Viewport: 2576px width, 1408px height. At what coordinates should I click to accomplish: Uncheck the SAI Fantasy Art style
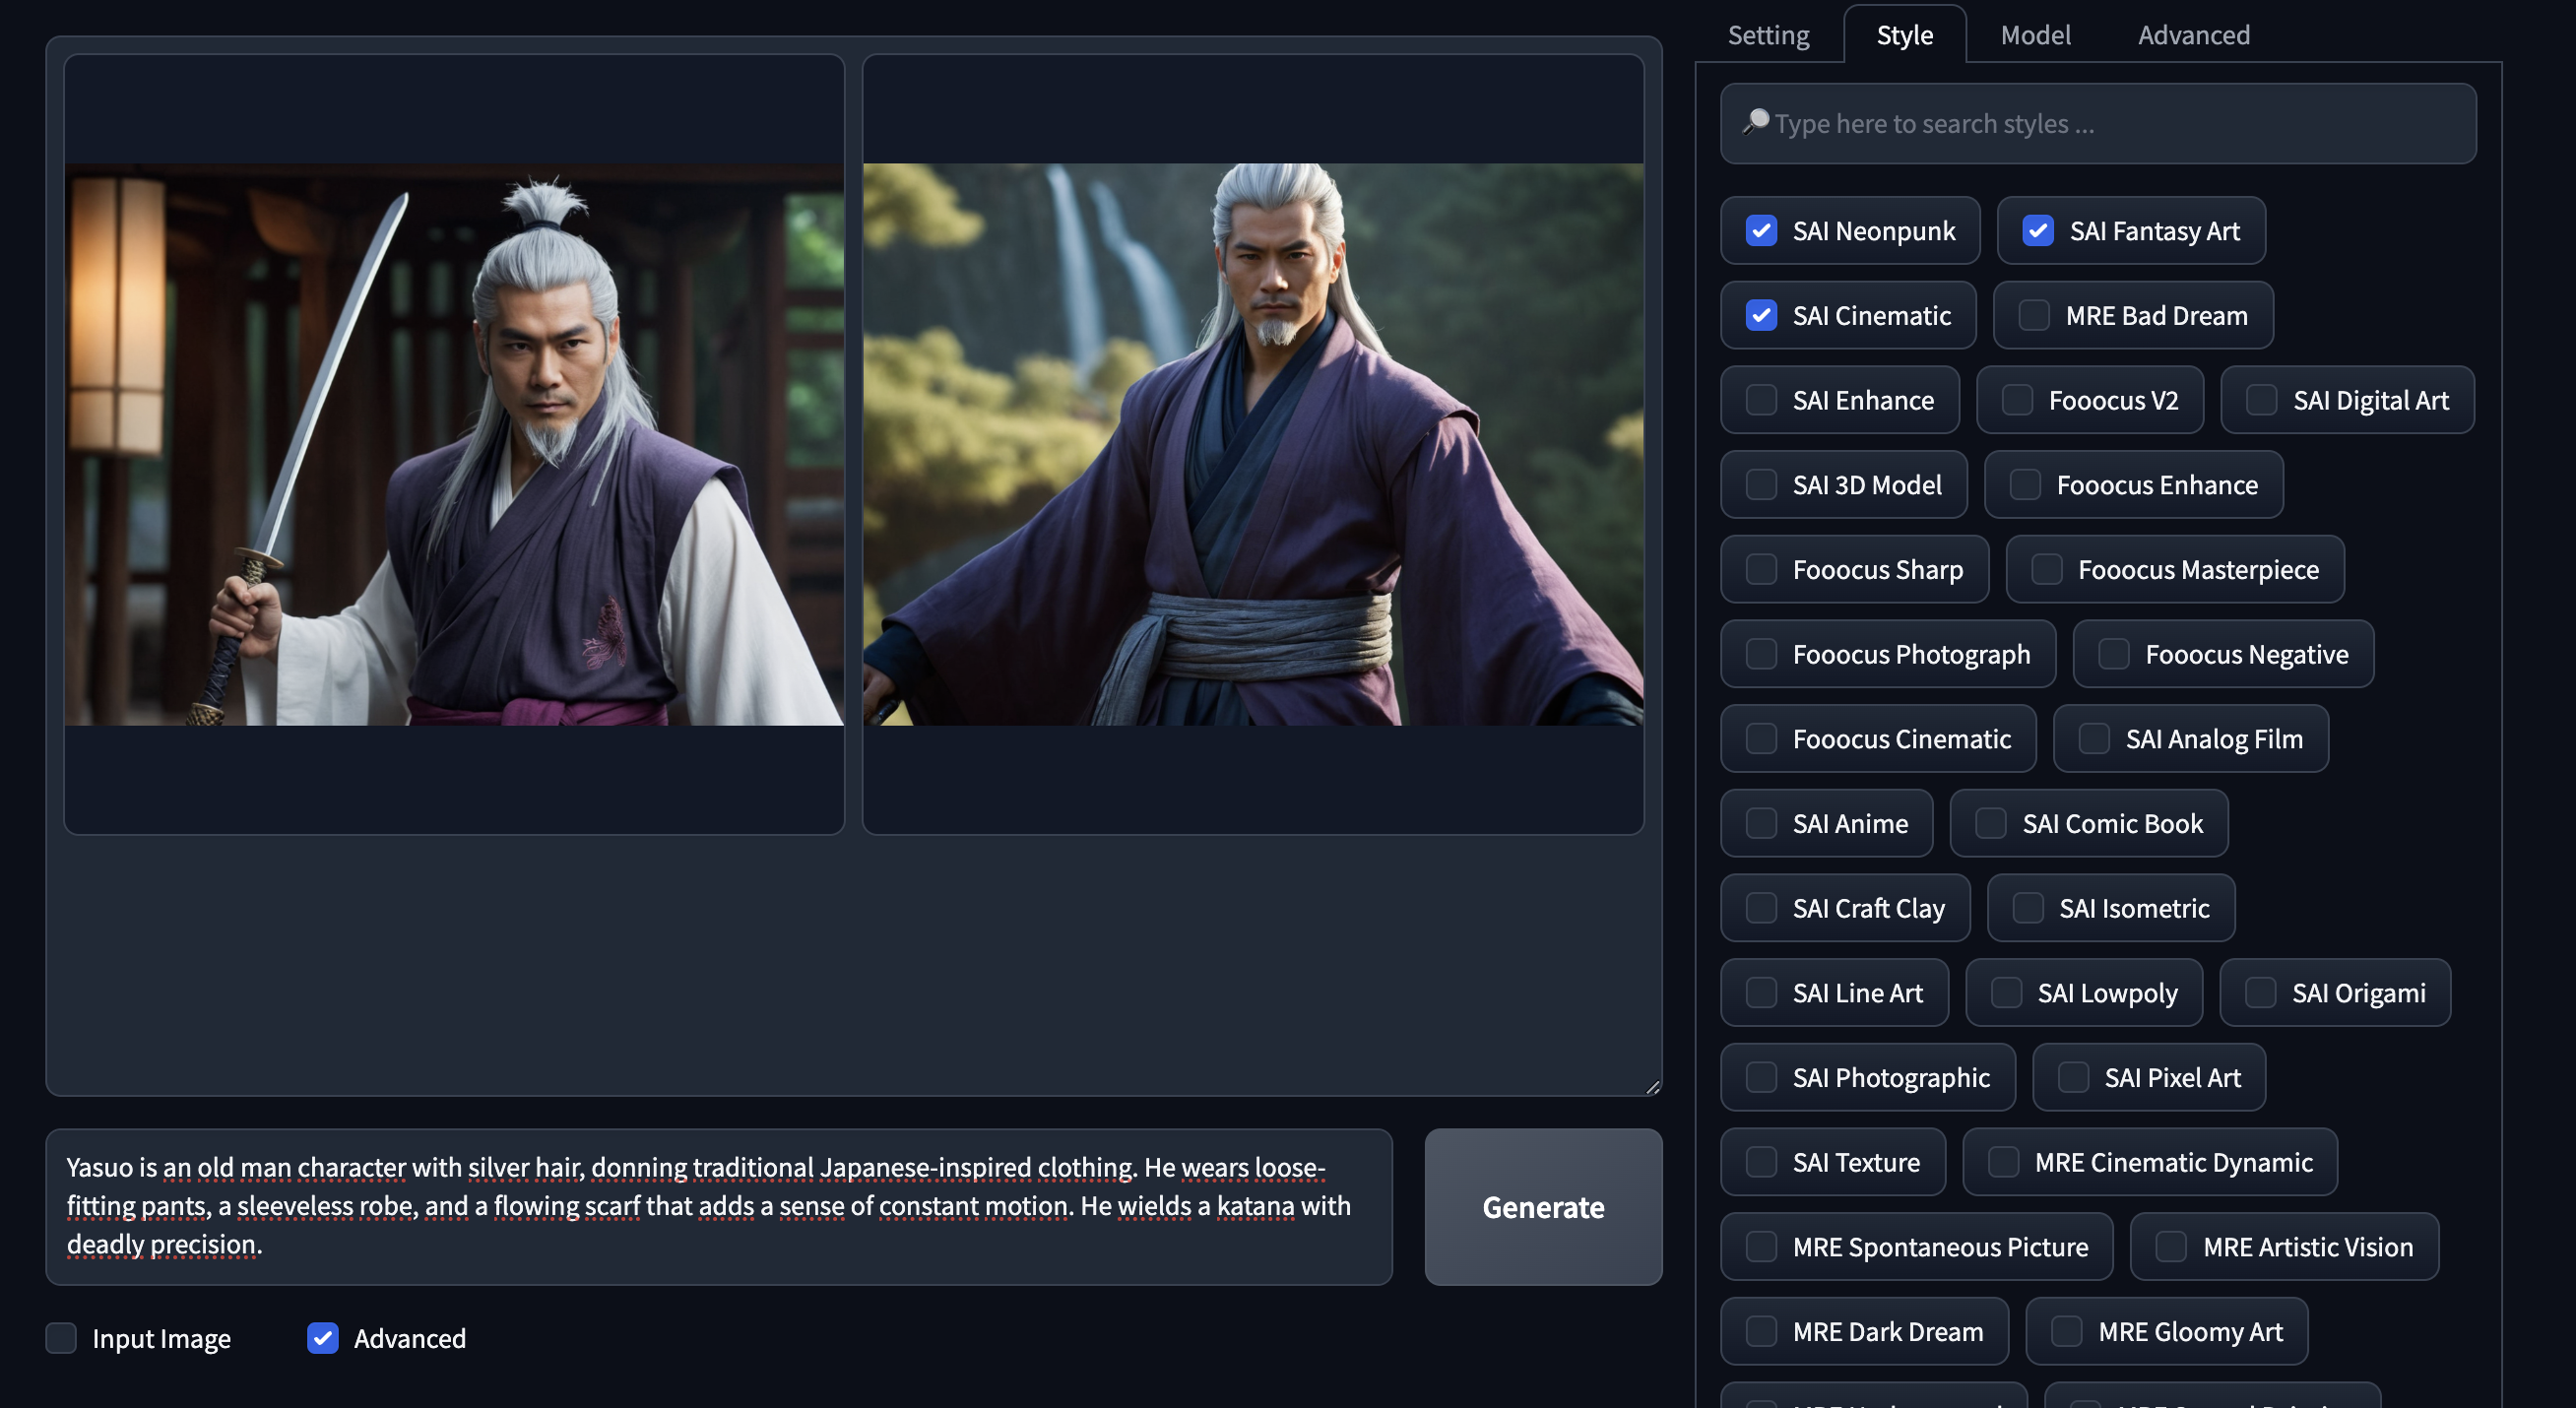pos(2037,231)
